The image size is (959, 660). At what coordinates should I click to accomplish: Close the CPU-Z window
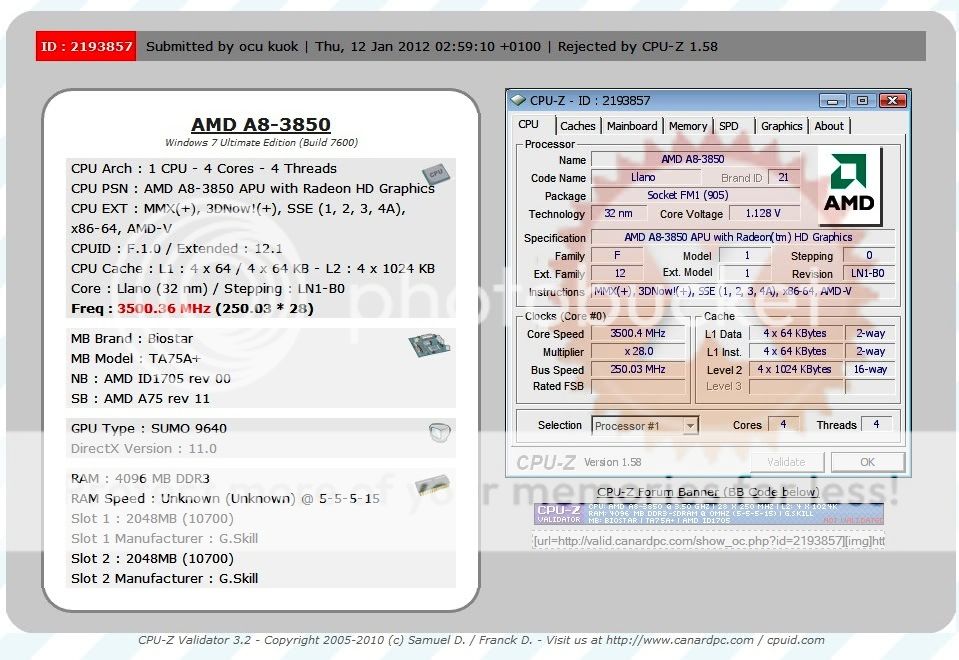point(892,100)
